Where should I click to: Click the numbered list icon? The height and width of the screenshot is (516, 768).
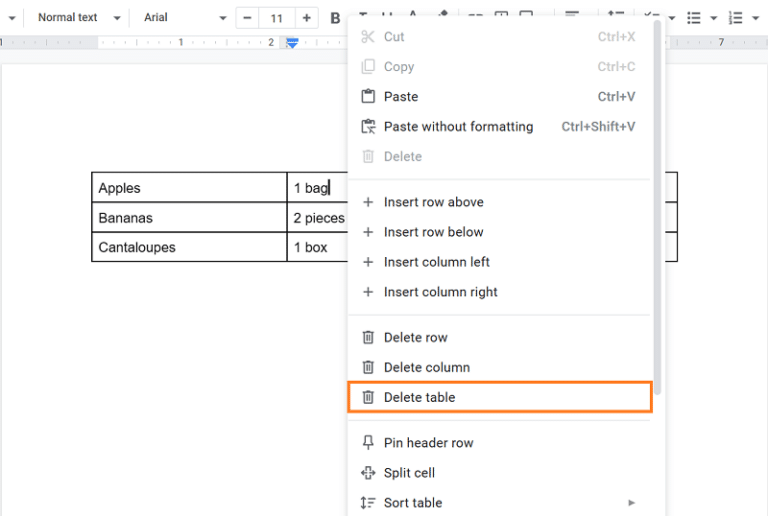(x=735, y=18)
